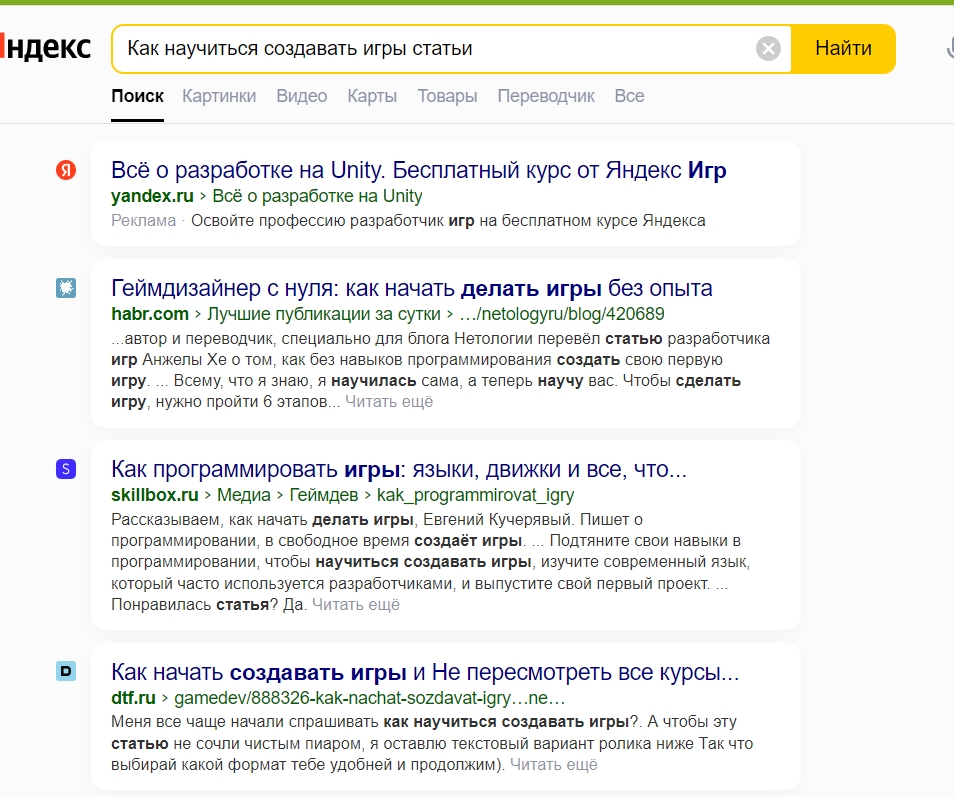
Task: Click the red Yandex favicon of ad result
Action: point(66,170)
